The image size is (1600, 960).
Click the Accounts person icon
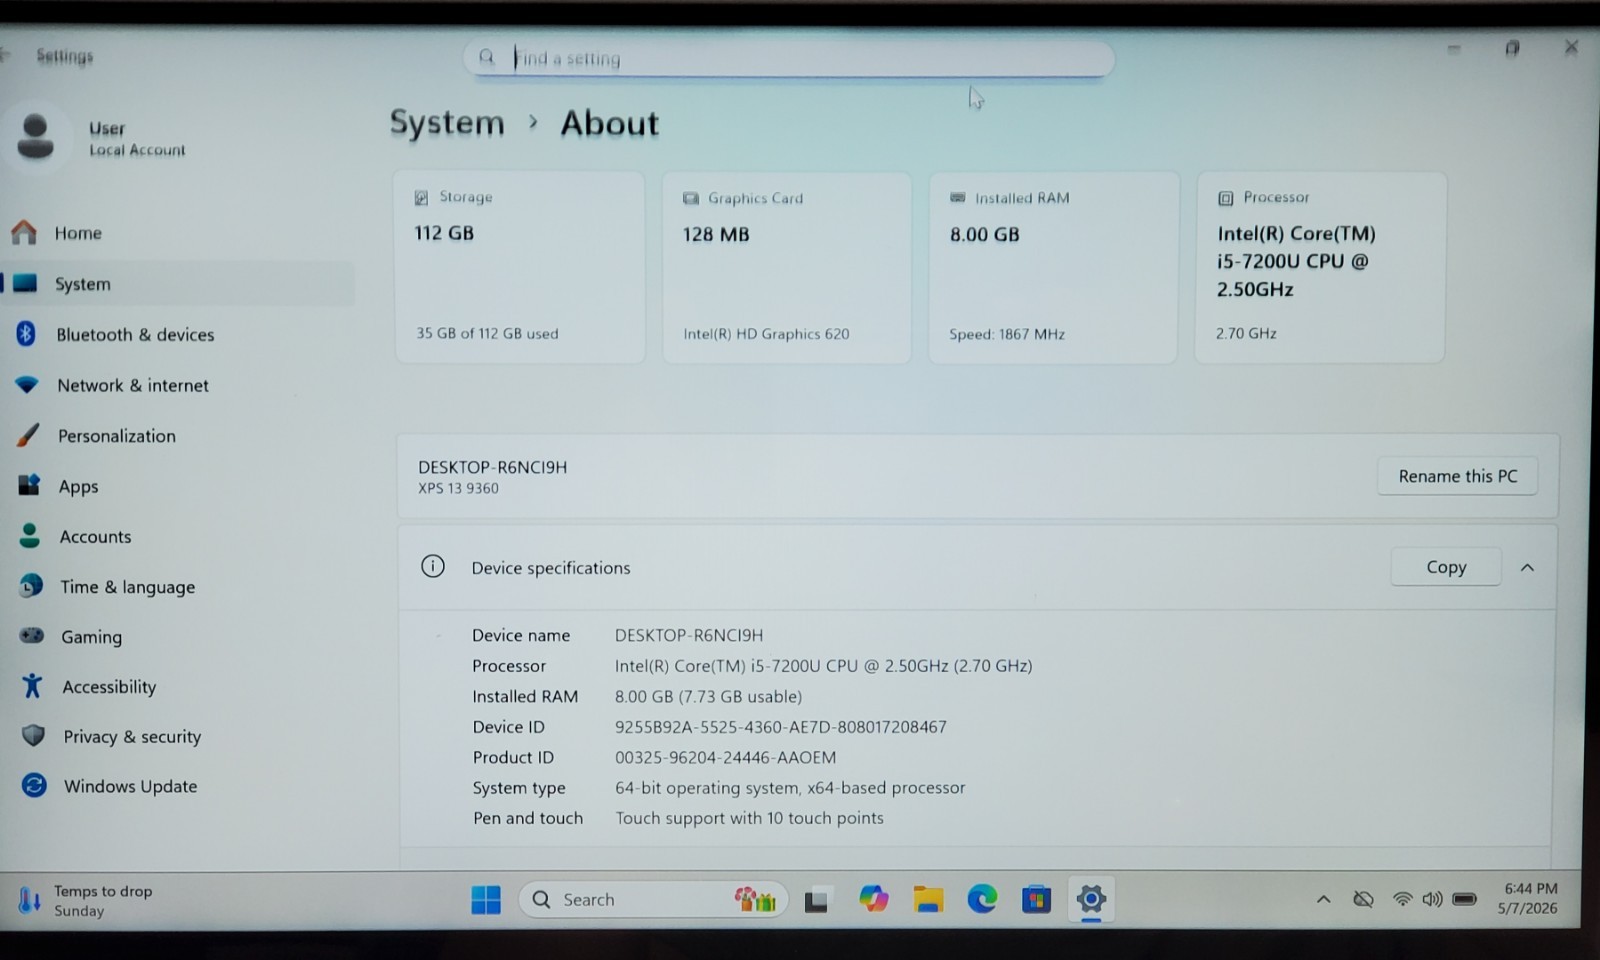tap(30, 536)
